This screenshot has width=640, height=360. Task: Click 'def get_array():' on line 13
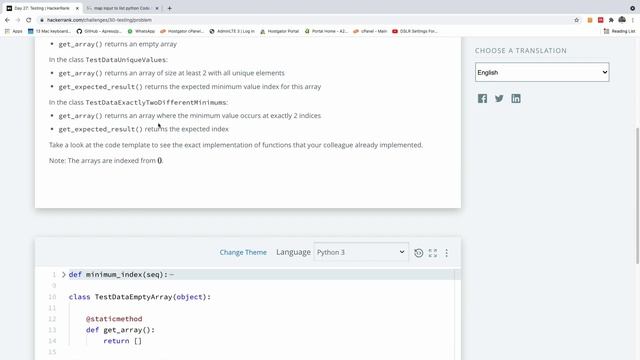point(120,330)
